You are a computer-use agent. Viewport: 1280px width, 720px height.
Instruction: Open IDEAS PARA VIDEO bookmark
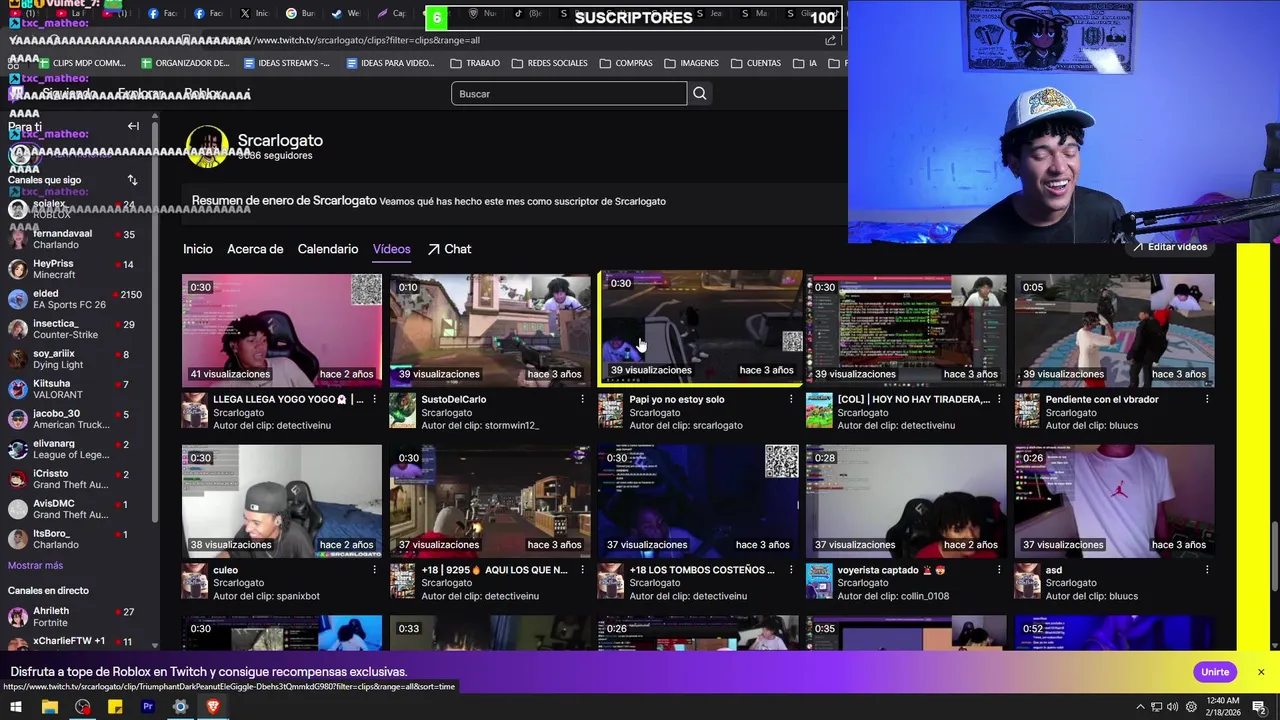[390, 63]
